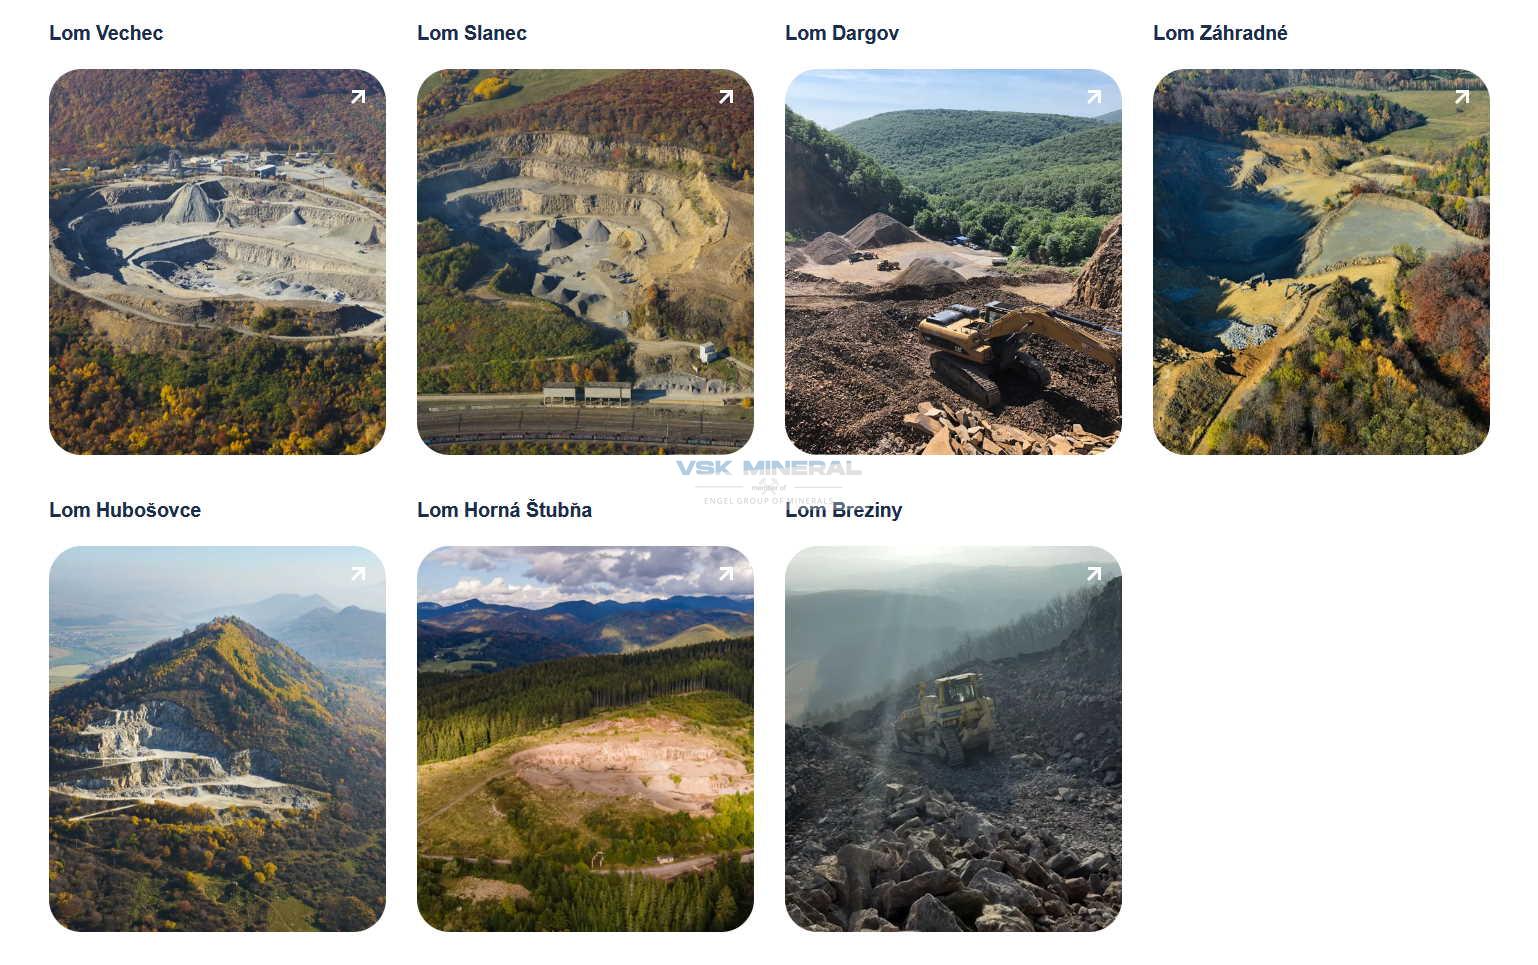Click the Lom Slanec title link
Viewport: 1538px width, 965px height.
(472, 33)
